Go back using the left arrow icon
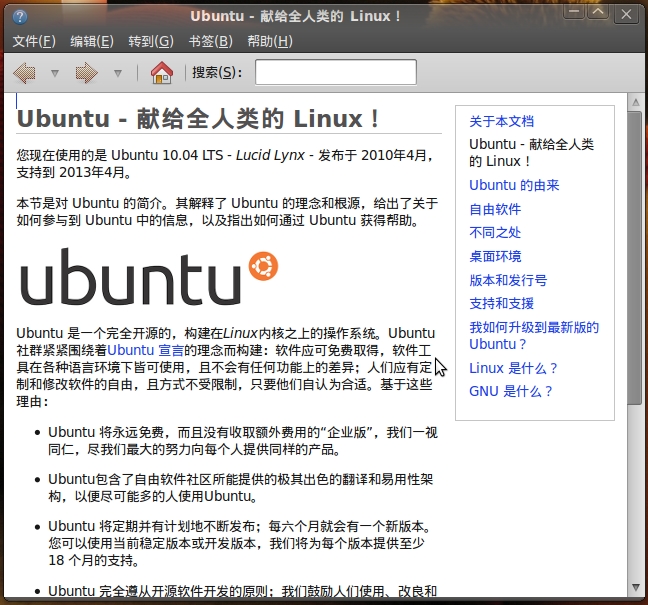This screenshot has height=605, width=648. coord(24,73)
